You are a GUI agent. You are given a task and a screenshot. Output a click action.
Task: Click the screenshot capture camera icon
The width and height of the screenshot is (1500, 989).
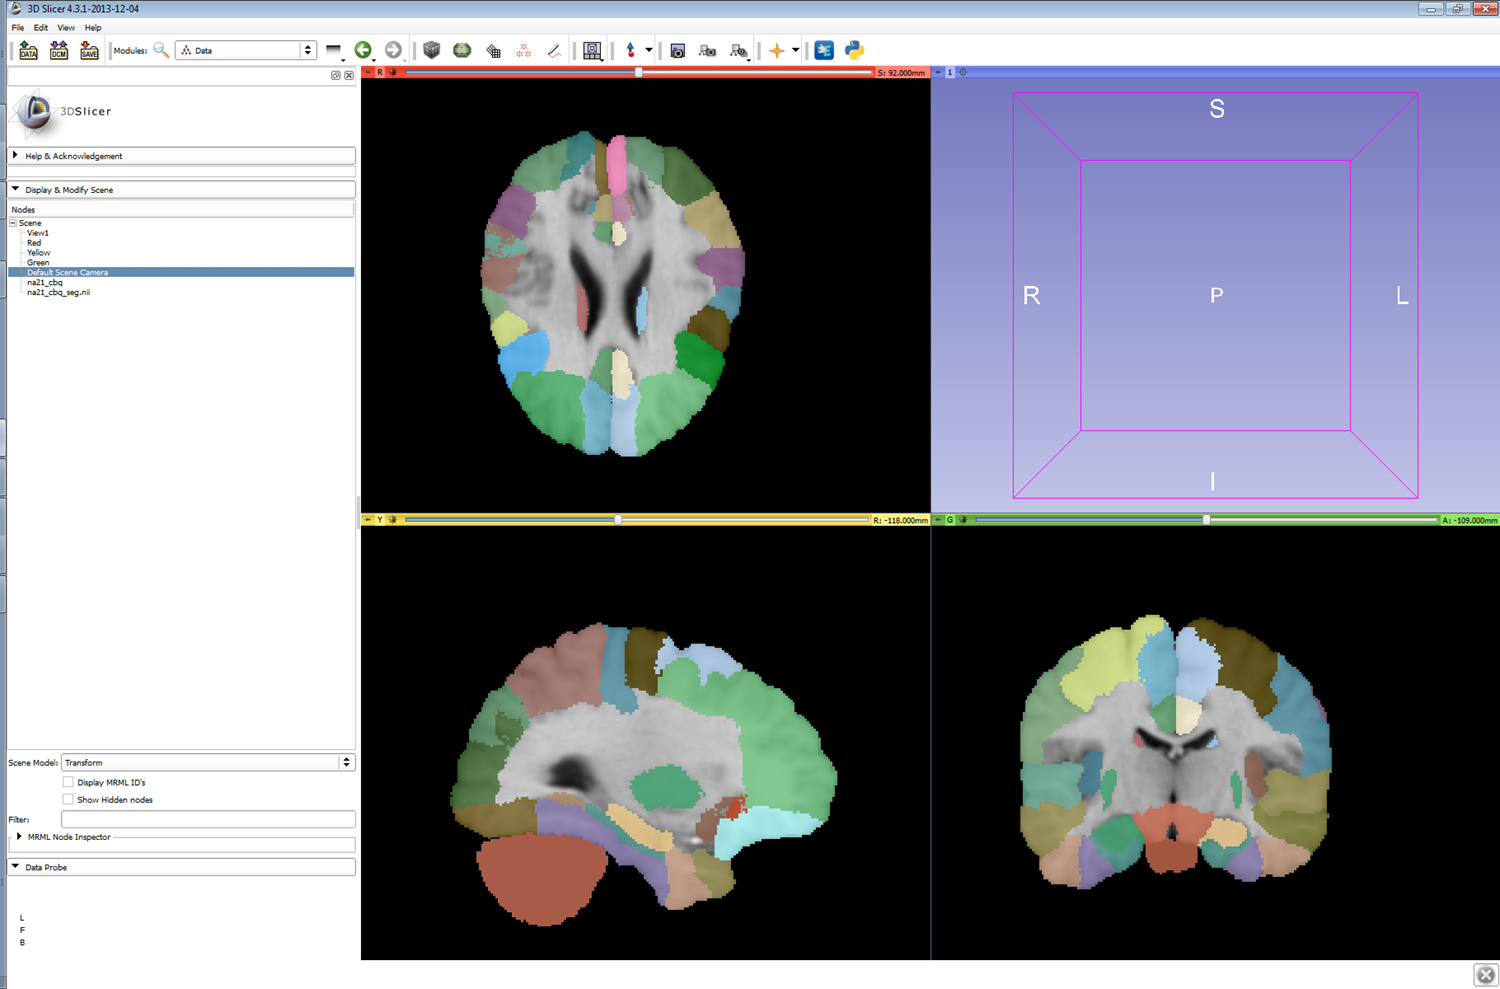678,50
